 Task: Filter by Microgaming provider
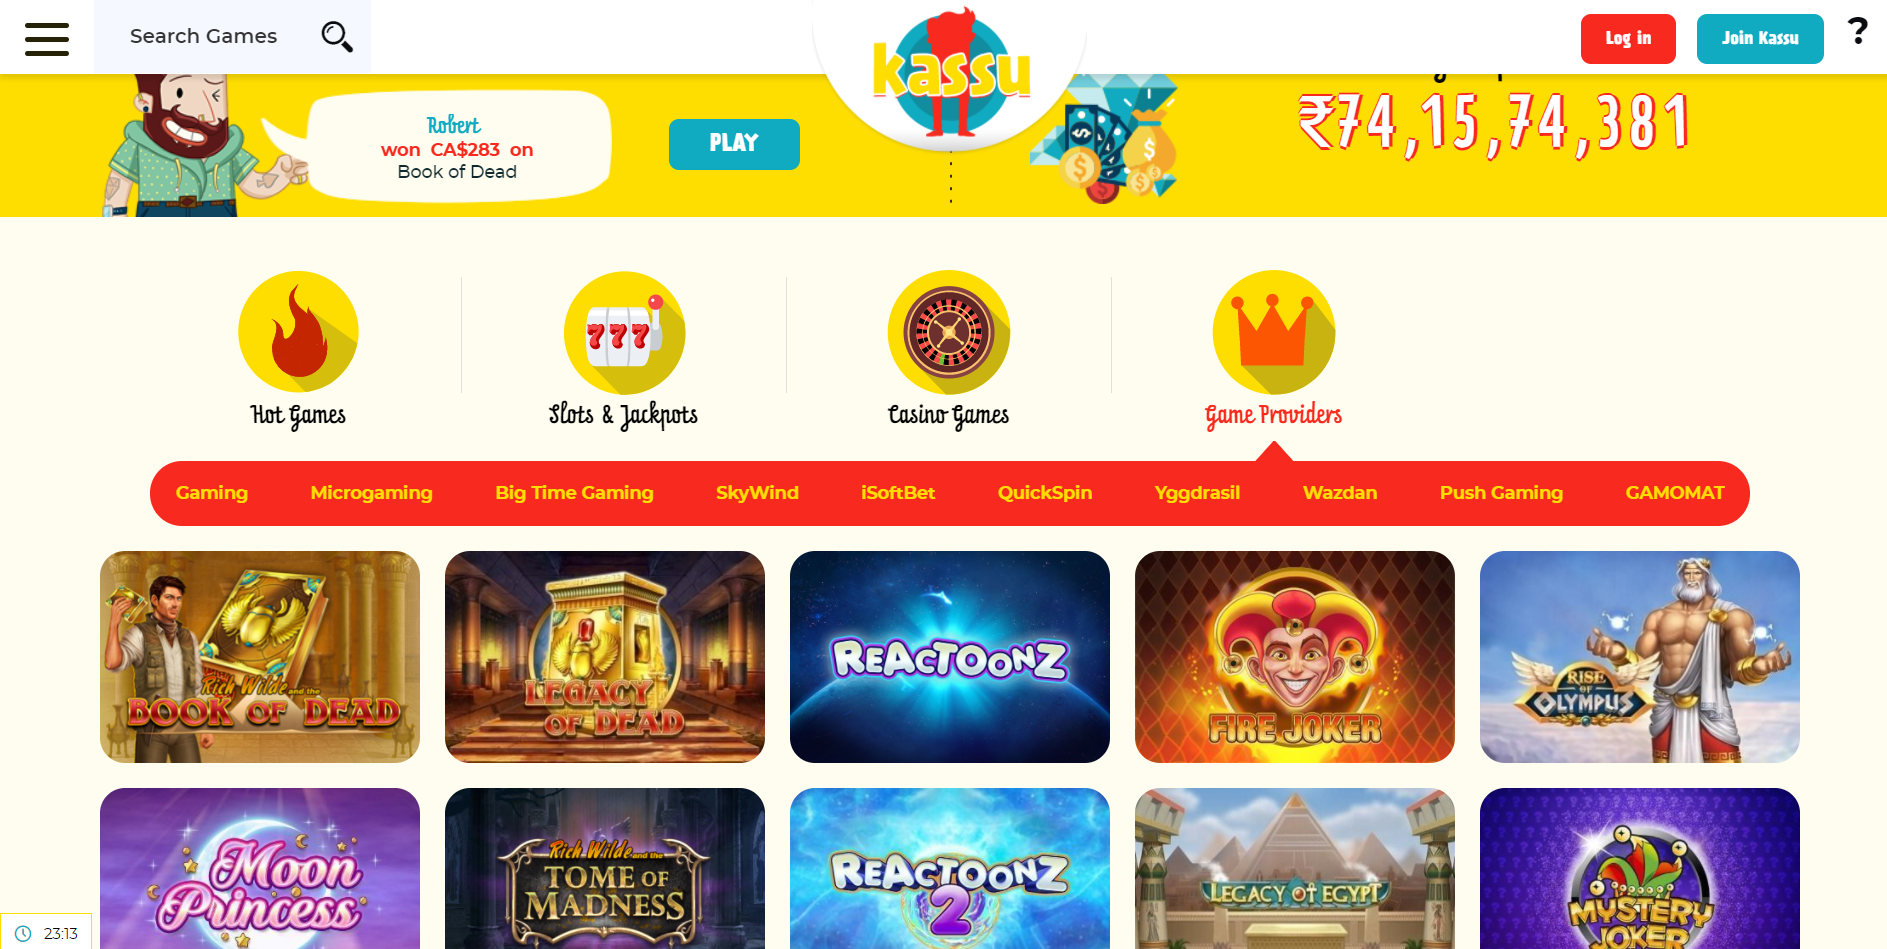click(x=371, y=493)
